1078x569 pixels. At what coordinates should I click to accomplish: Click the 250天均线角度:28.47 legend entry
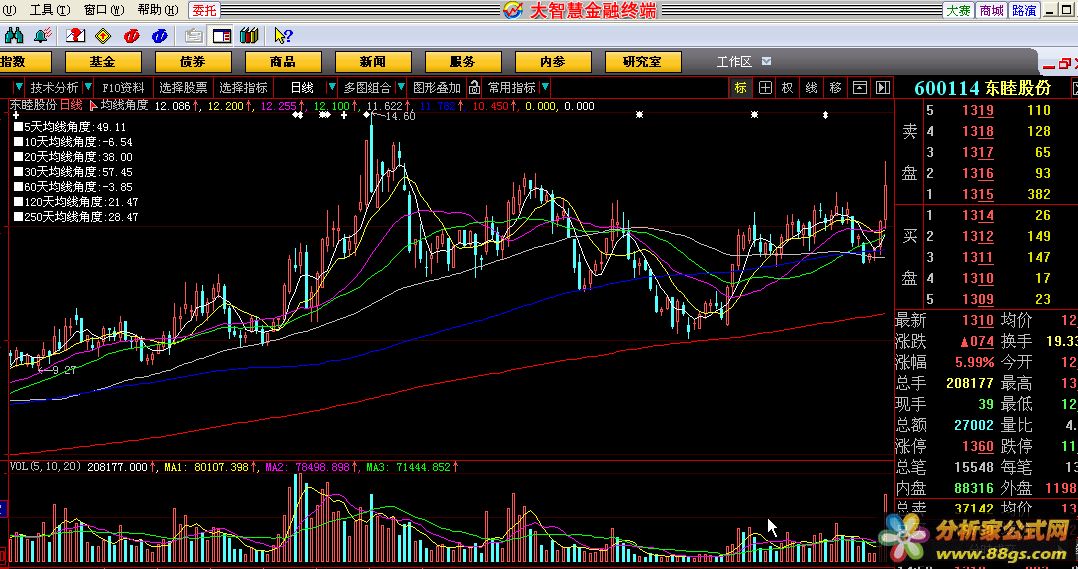point(76,217)
